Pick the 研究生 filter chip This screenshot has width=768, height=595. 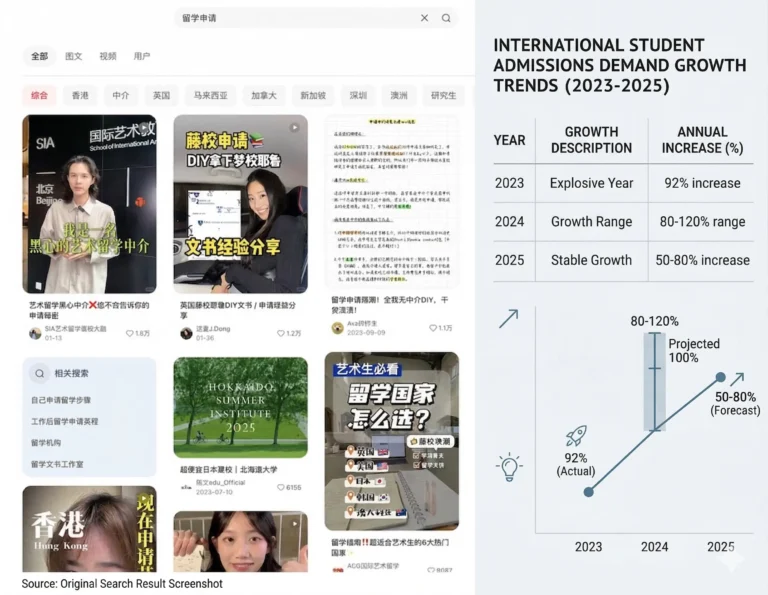tap(444, 95)
